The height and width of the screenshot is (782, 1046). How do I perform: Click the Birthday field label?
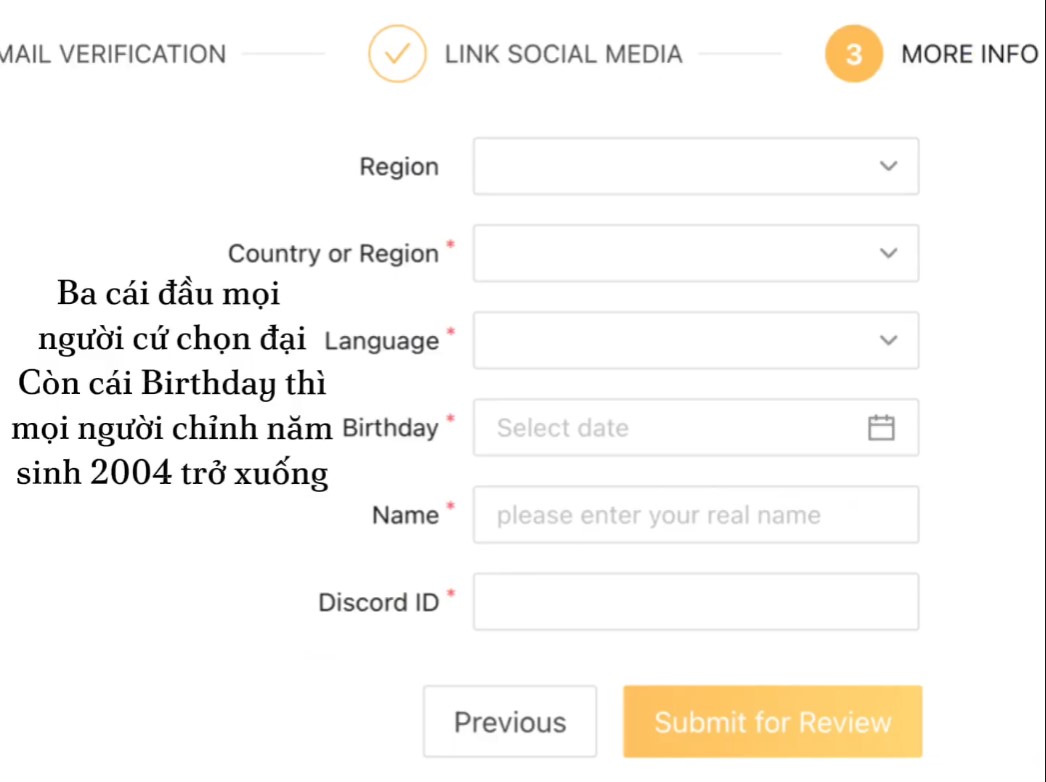[x=391, y=428]
